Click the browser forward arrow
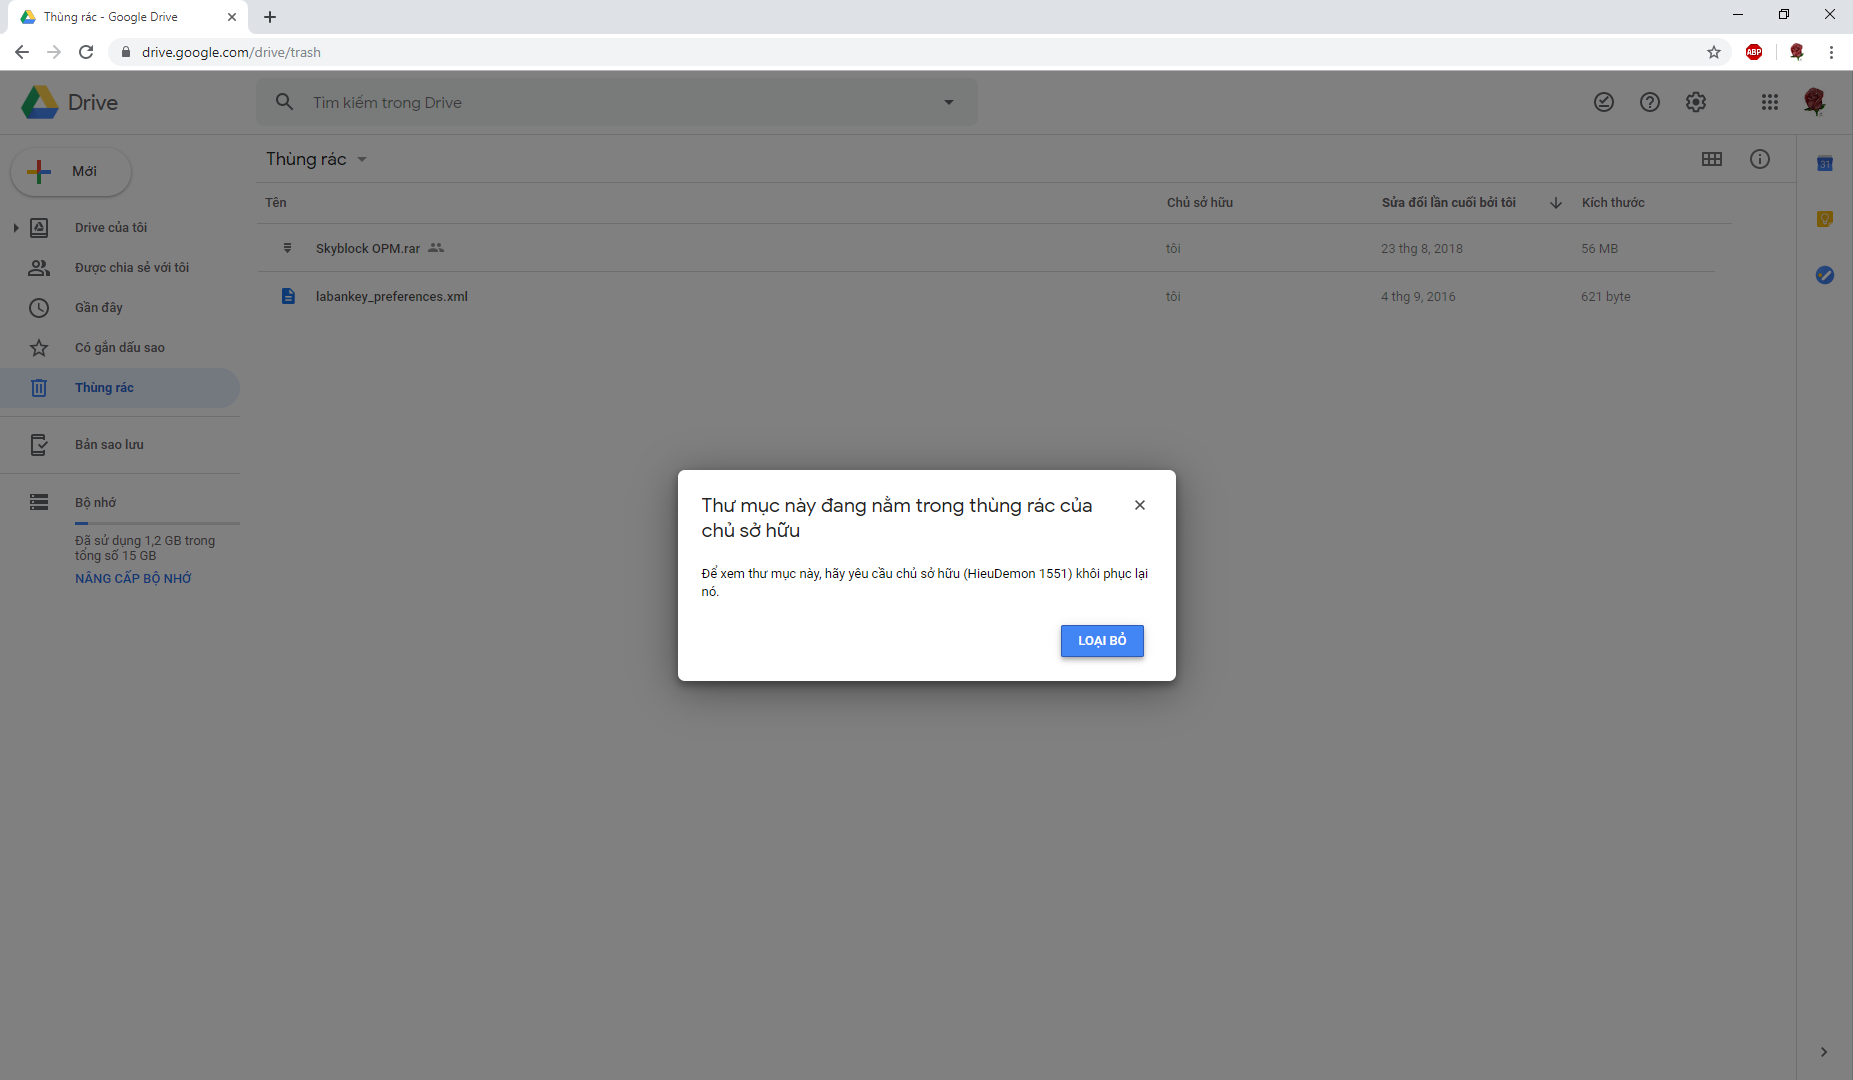This screenshot has width=1853, height=1080. point(54,52)
